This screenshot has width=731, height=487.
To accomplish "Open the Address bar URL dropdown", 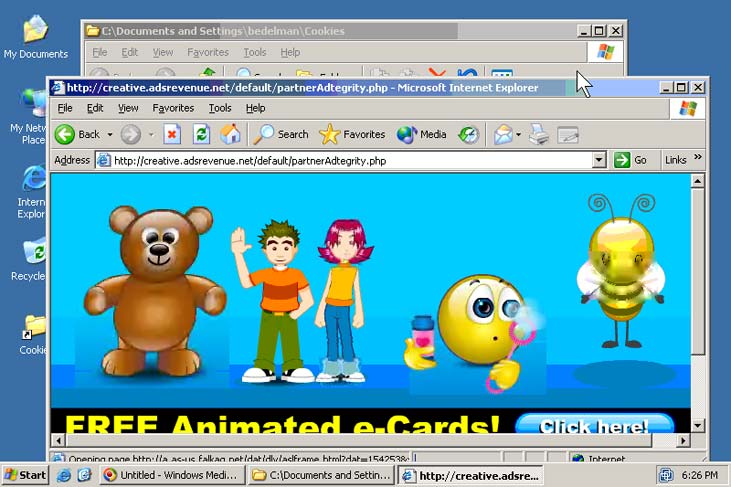I will [599, 160].
